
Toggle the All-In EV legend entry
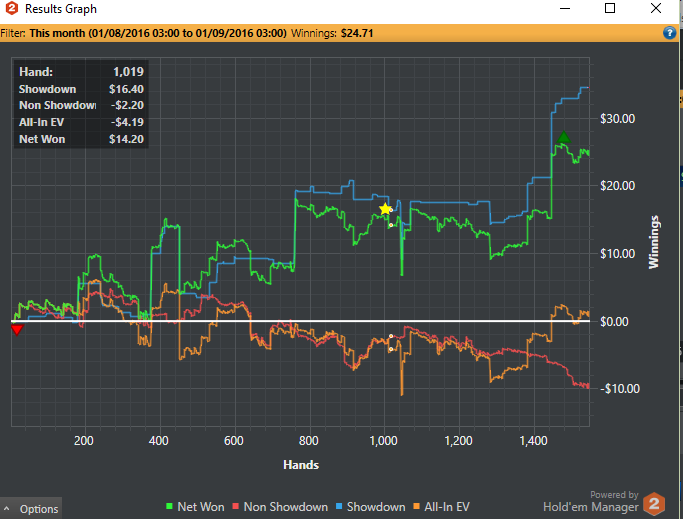tap(441, 507)
